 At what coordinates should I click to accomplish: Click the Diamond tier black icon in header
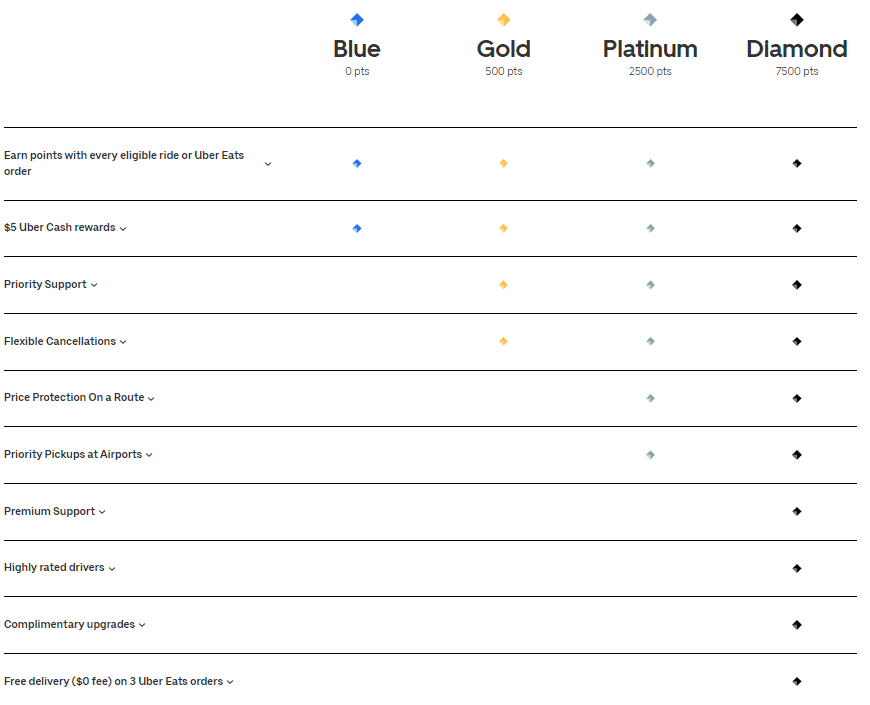(797, 20)
